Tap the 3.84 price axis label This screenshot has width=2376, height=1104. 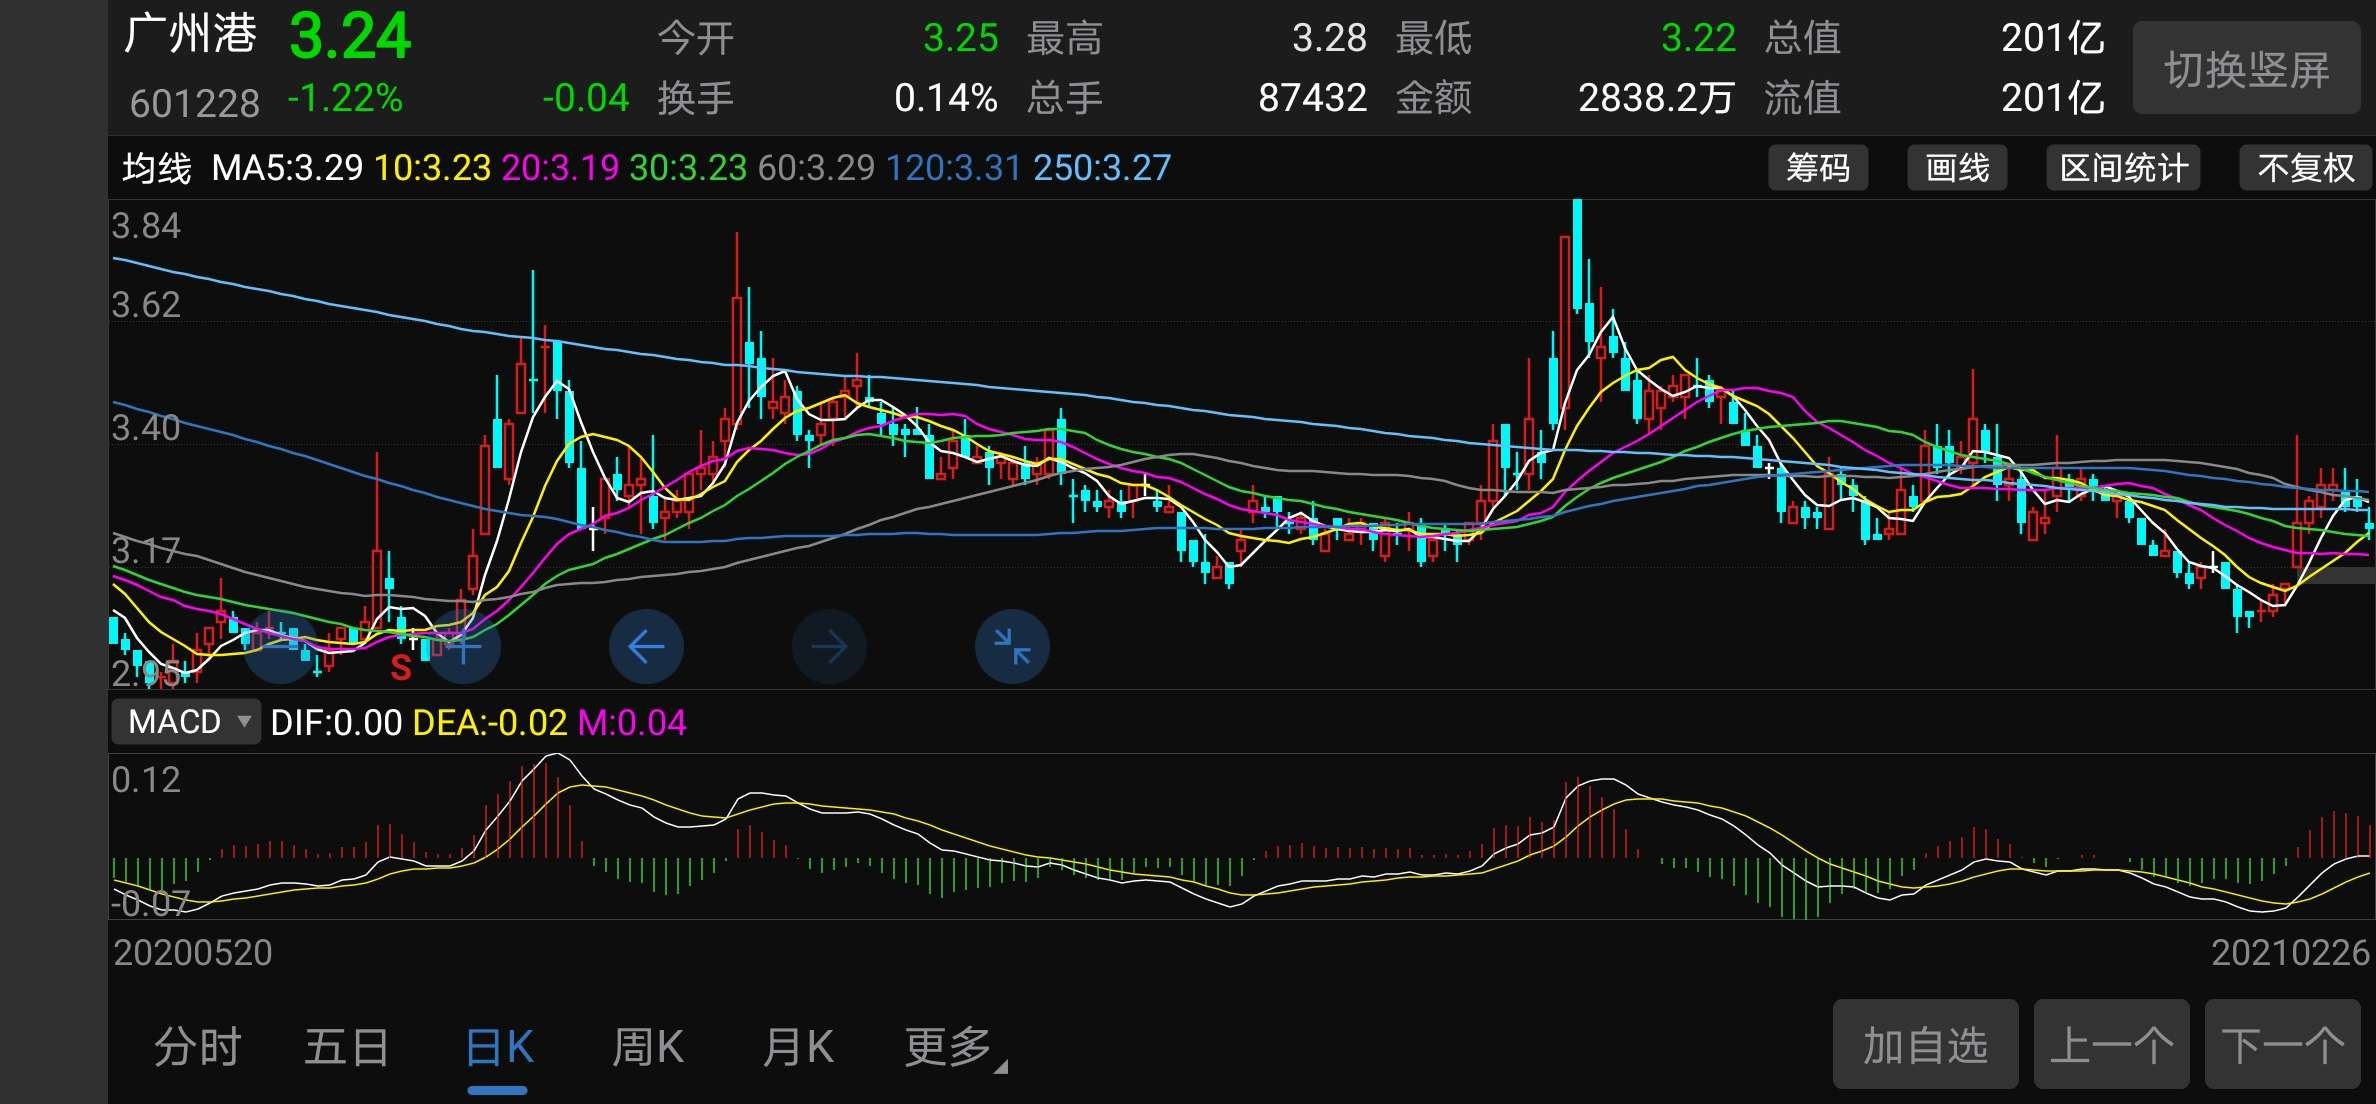tap(146, 226)
